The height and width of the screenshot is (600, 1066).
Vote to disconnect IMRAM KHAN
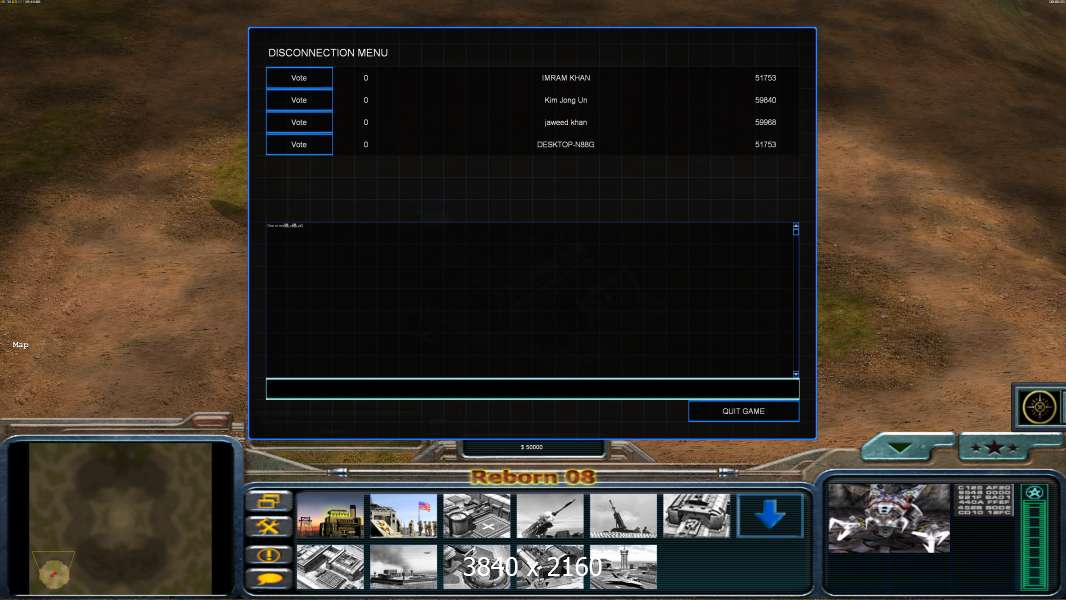(x=299, y=78)
